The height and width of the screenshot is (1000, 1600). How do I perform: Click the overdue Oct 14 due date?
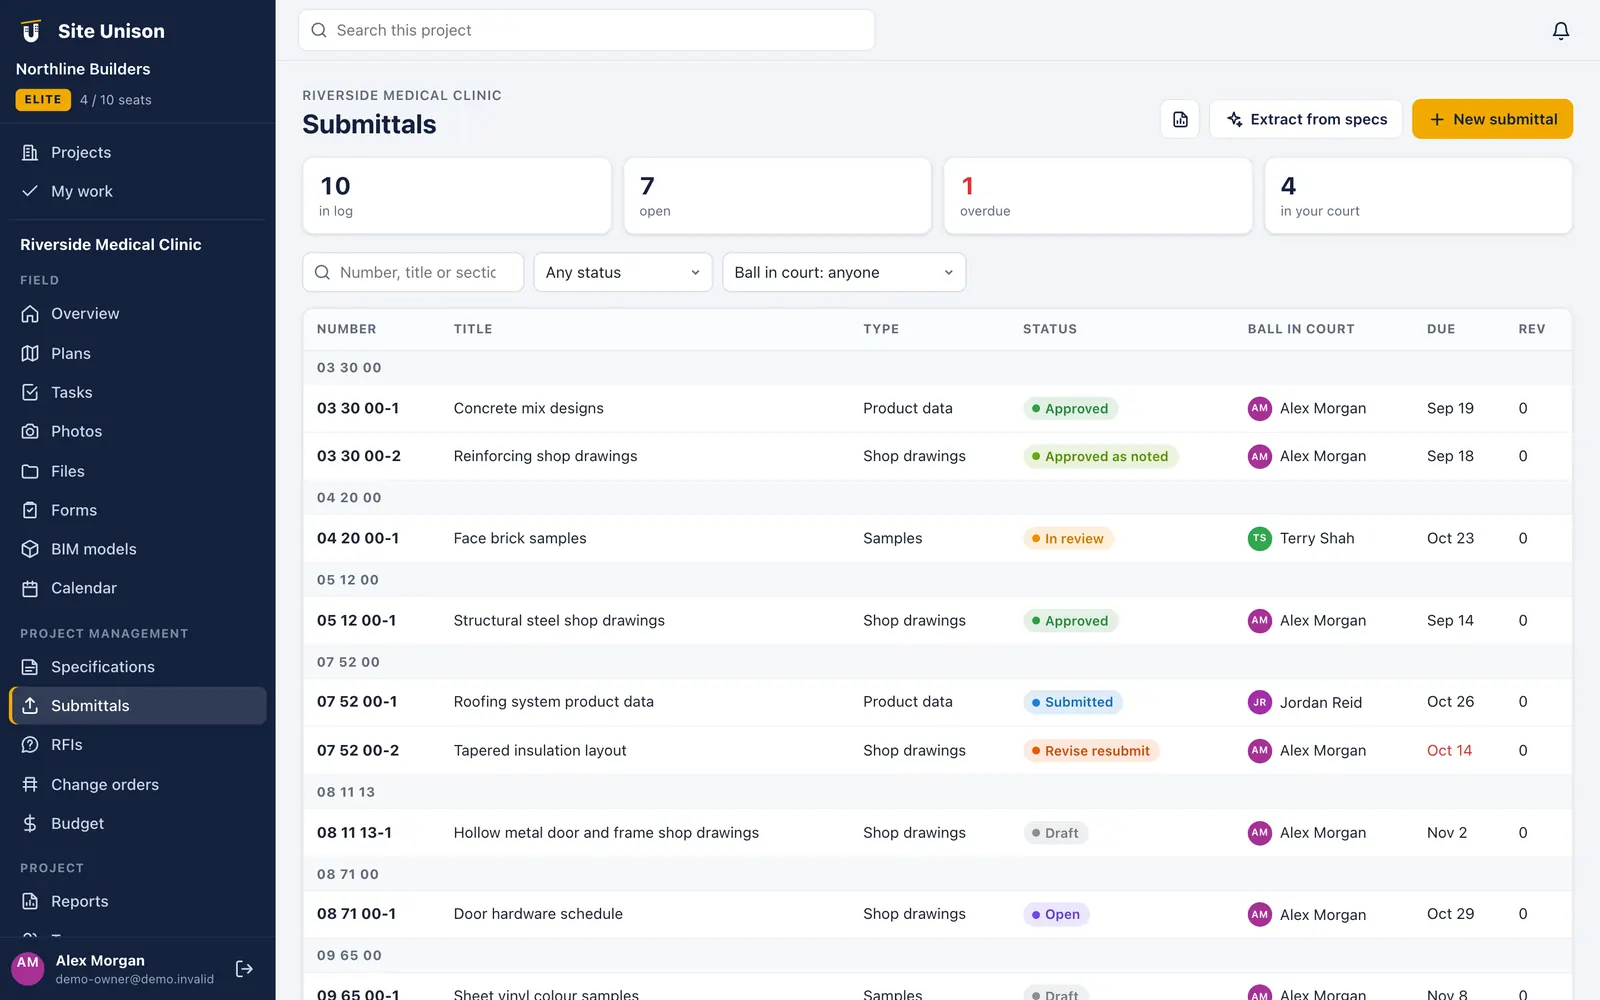1449,751
